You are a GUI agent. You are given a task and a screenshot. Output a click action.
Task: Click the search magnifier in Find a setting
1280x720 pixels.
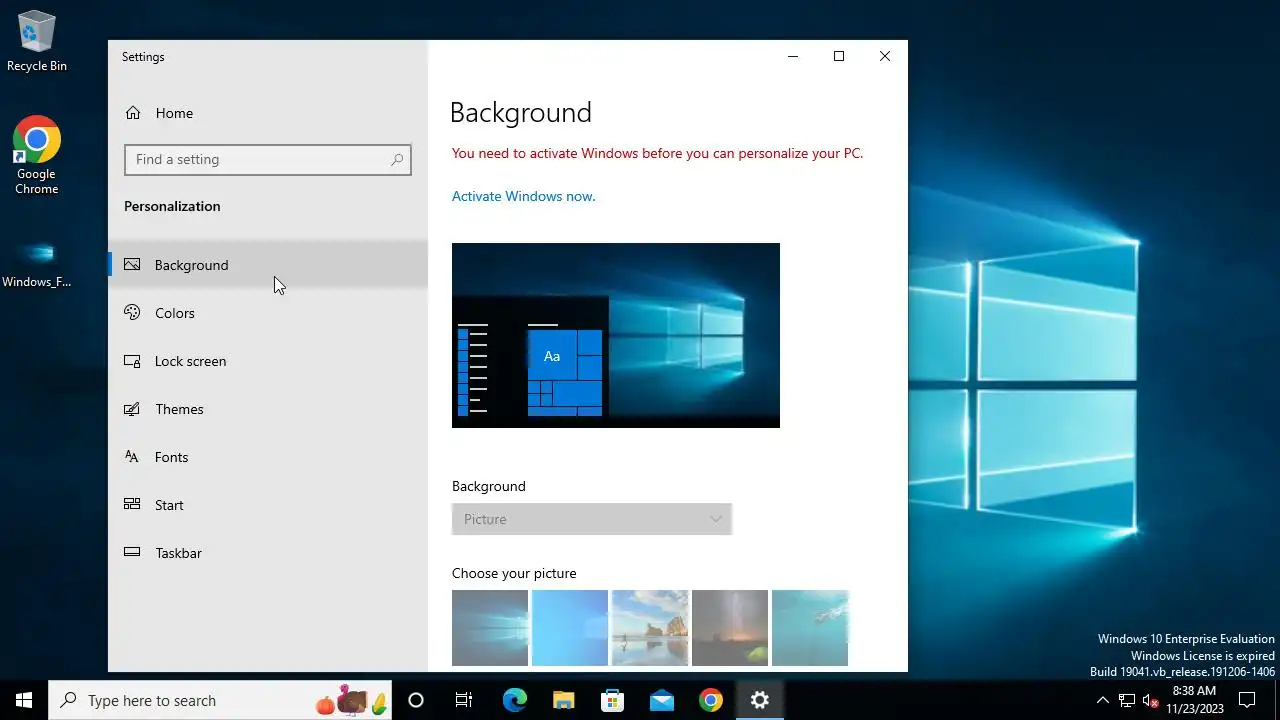397,159
